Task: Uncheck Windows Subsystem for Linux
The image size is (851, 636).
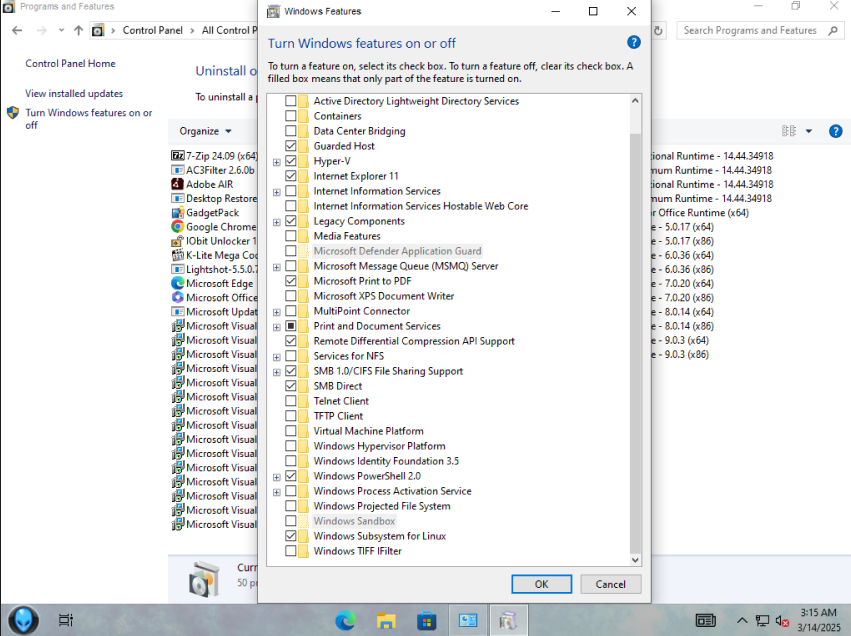Action: click(290, 536)
